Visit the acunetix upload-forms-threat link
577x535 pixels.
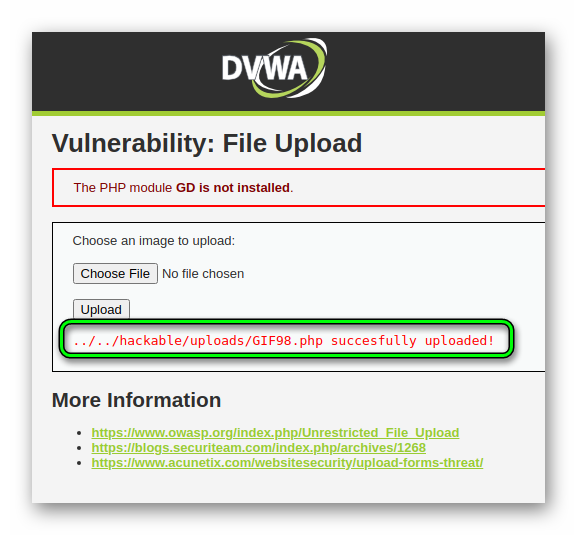pos(287,463)
